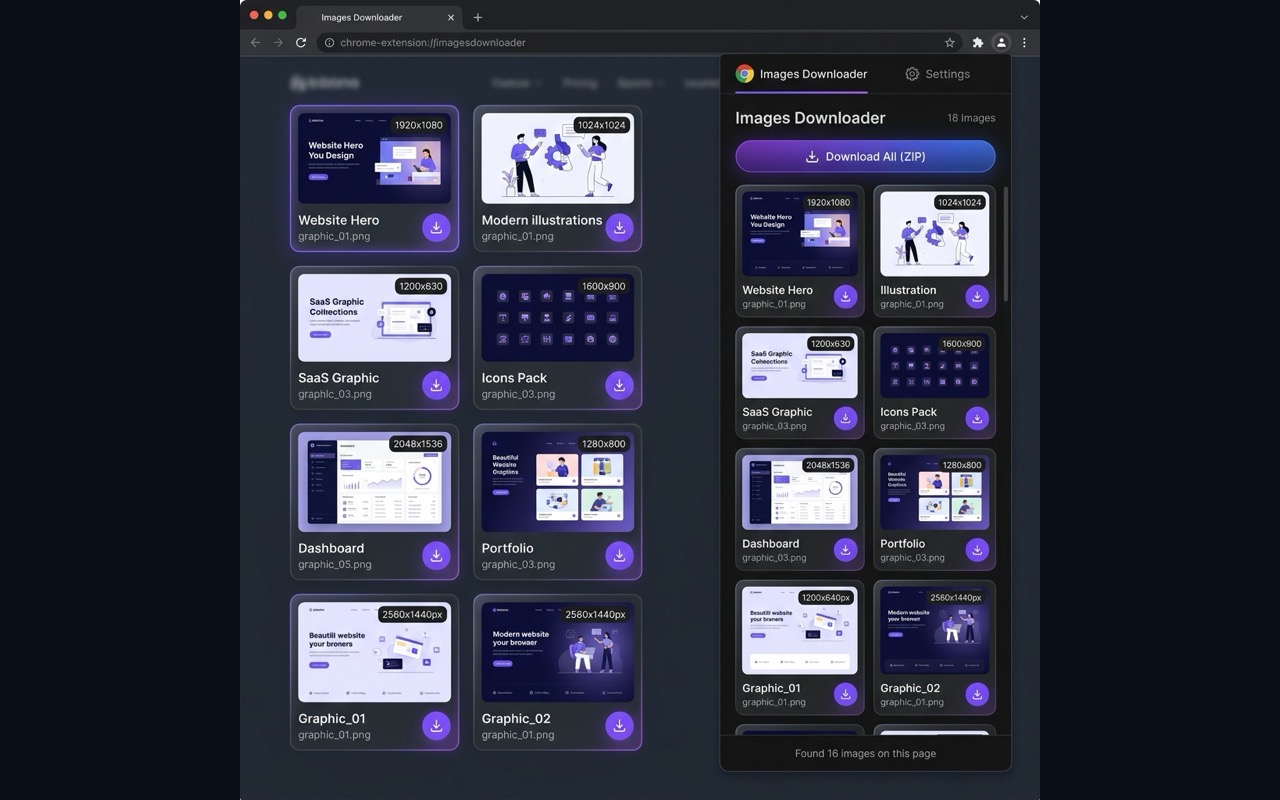Click the Settings gear icon

coord(912,74)
